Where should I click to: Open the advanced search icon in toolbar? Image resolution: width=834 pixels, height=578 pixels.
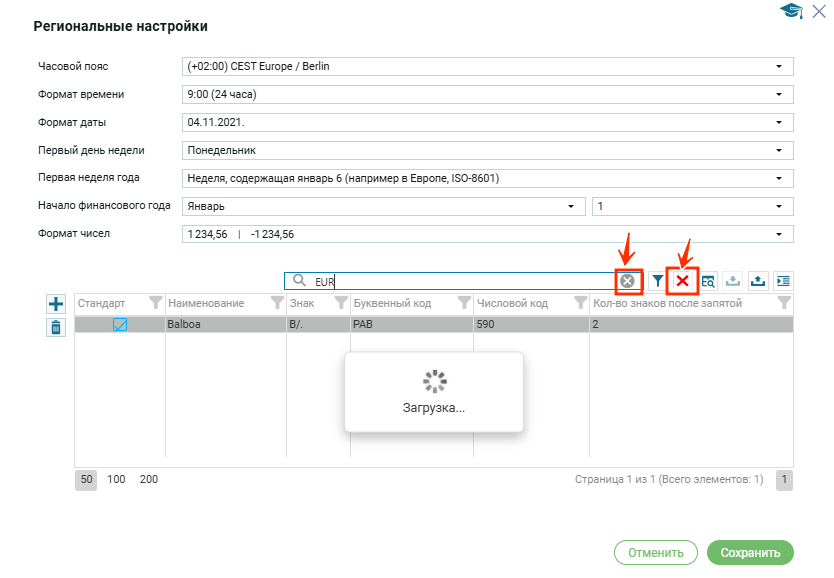pos(708,281)
